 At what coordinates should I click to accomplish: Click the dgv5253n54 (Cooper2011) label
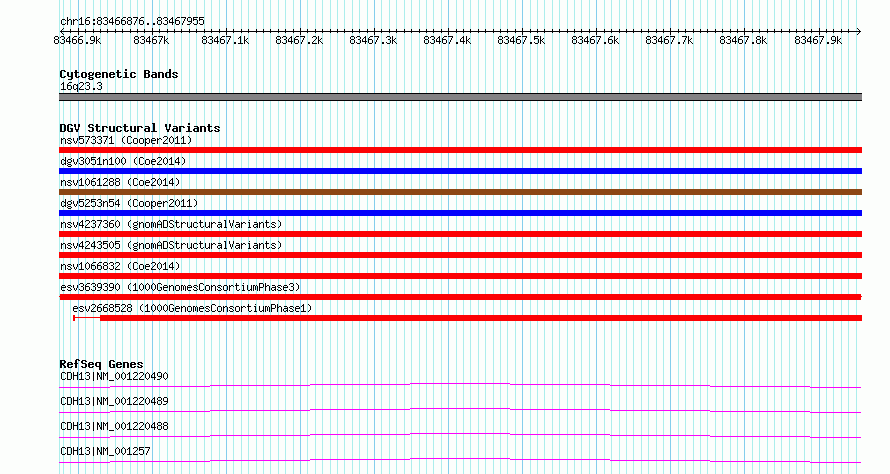tap(129, 203)
